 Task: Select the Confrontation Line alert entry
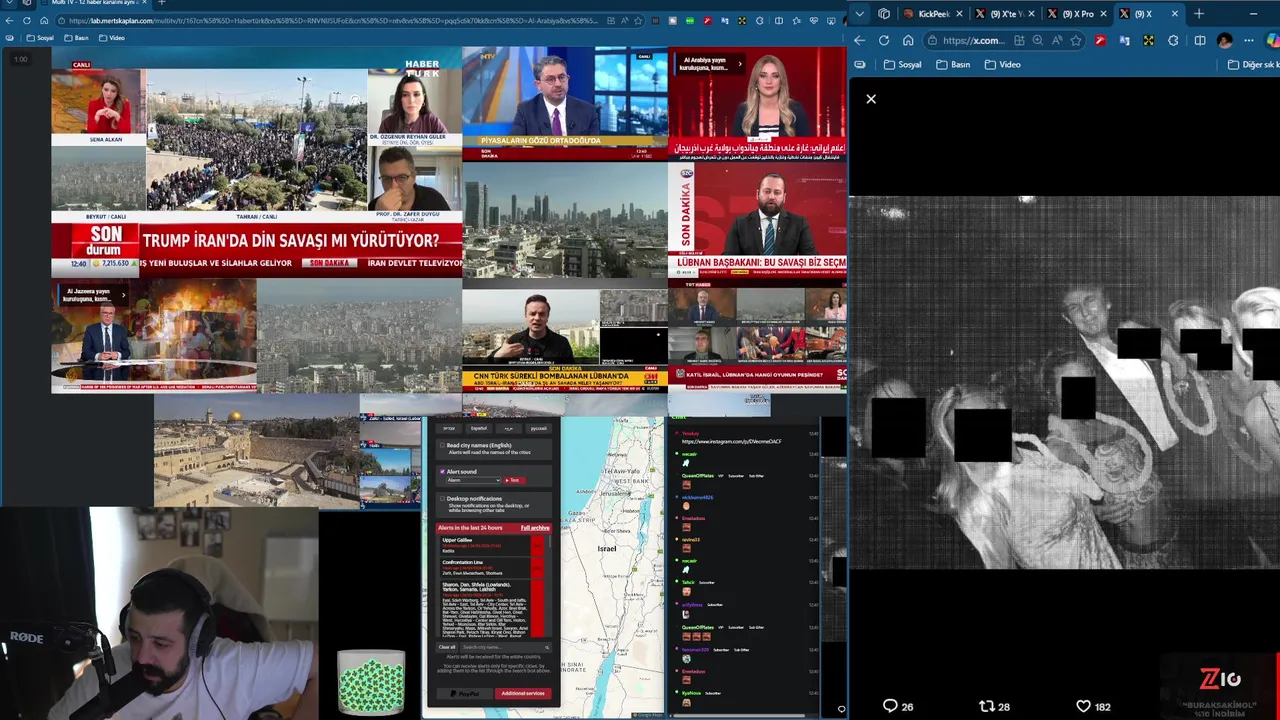pyautogui.click(x=490, y=567)
